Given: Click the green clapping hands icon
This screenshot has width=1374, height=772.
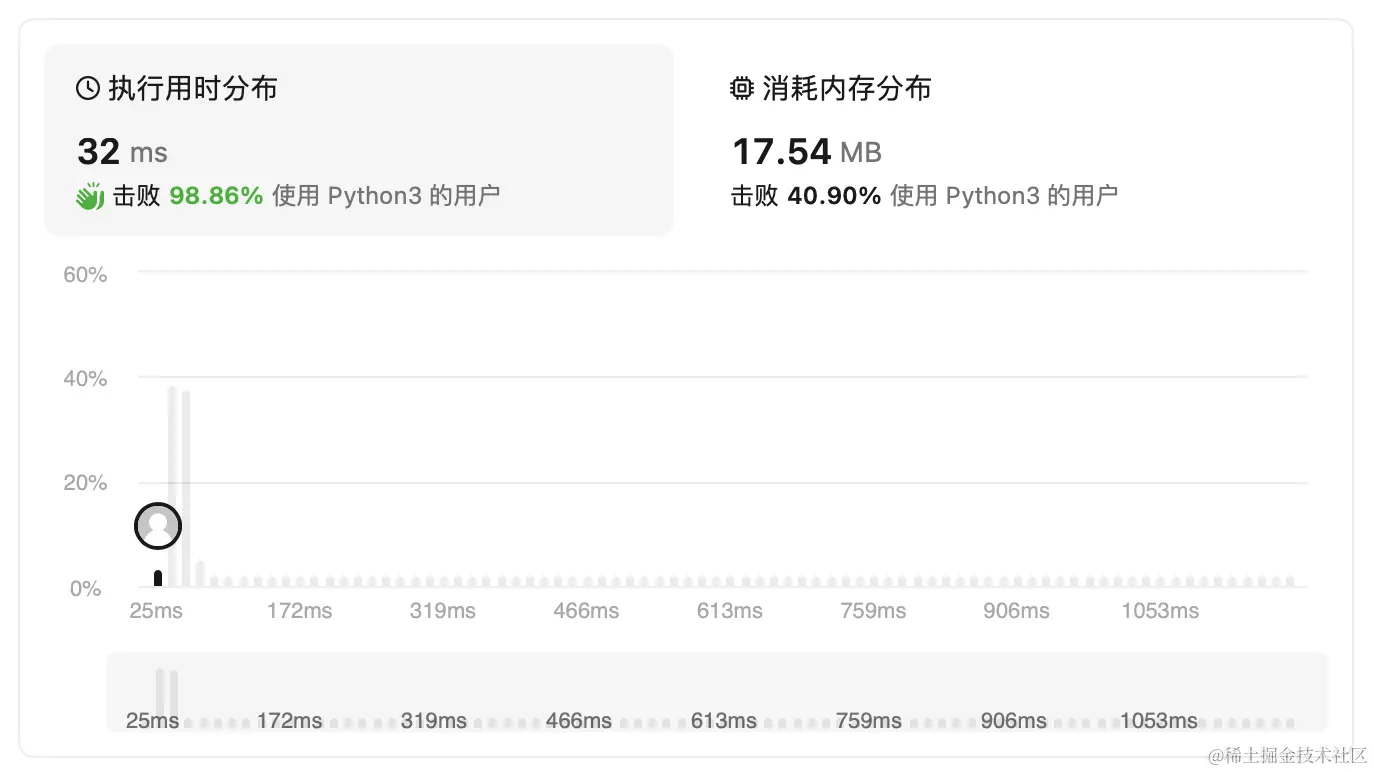Looking at the screenshot, I should coord(90,196).
